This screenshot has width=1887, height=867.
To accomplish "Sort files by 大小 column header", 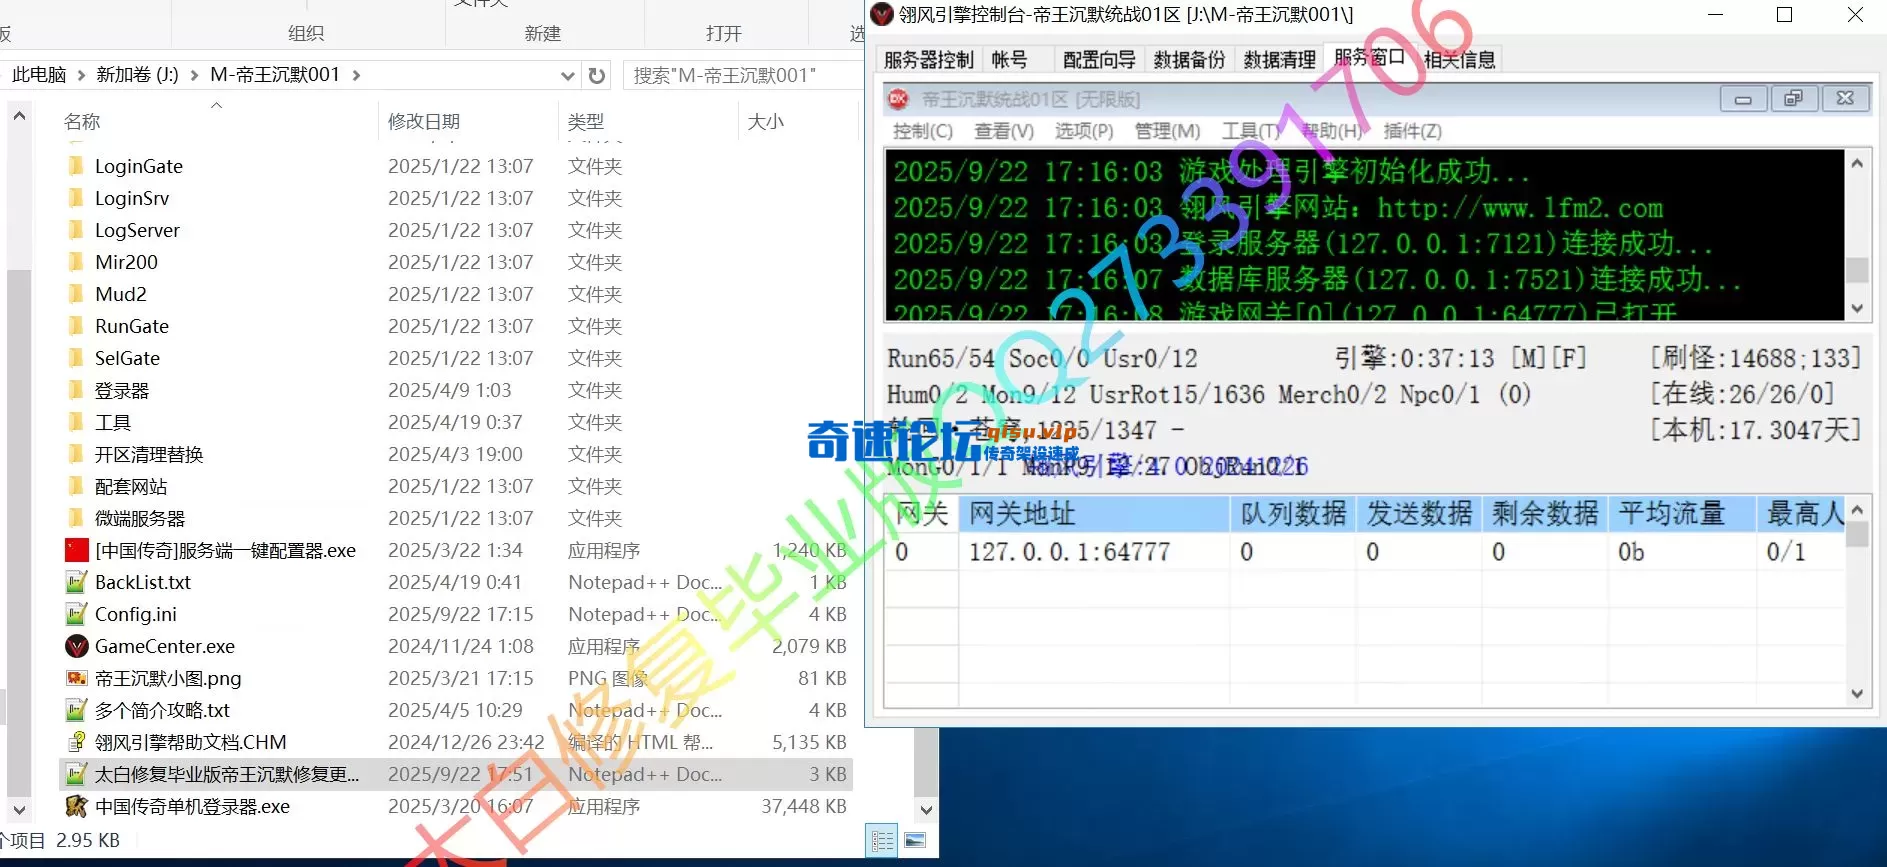I will pyautogui.click(x=797, y=121).
